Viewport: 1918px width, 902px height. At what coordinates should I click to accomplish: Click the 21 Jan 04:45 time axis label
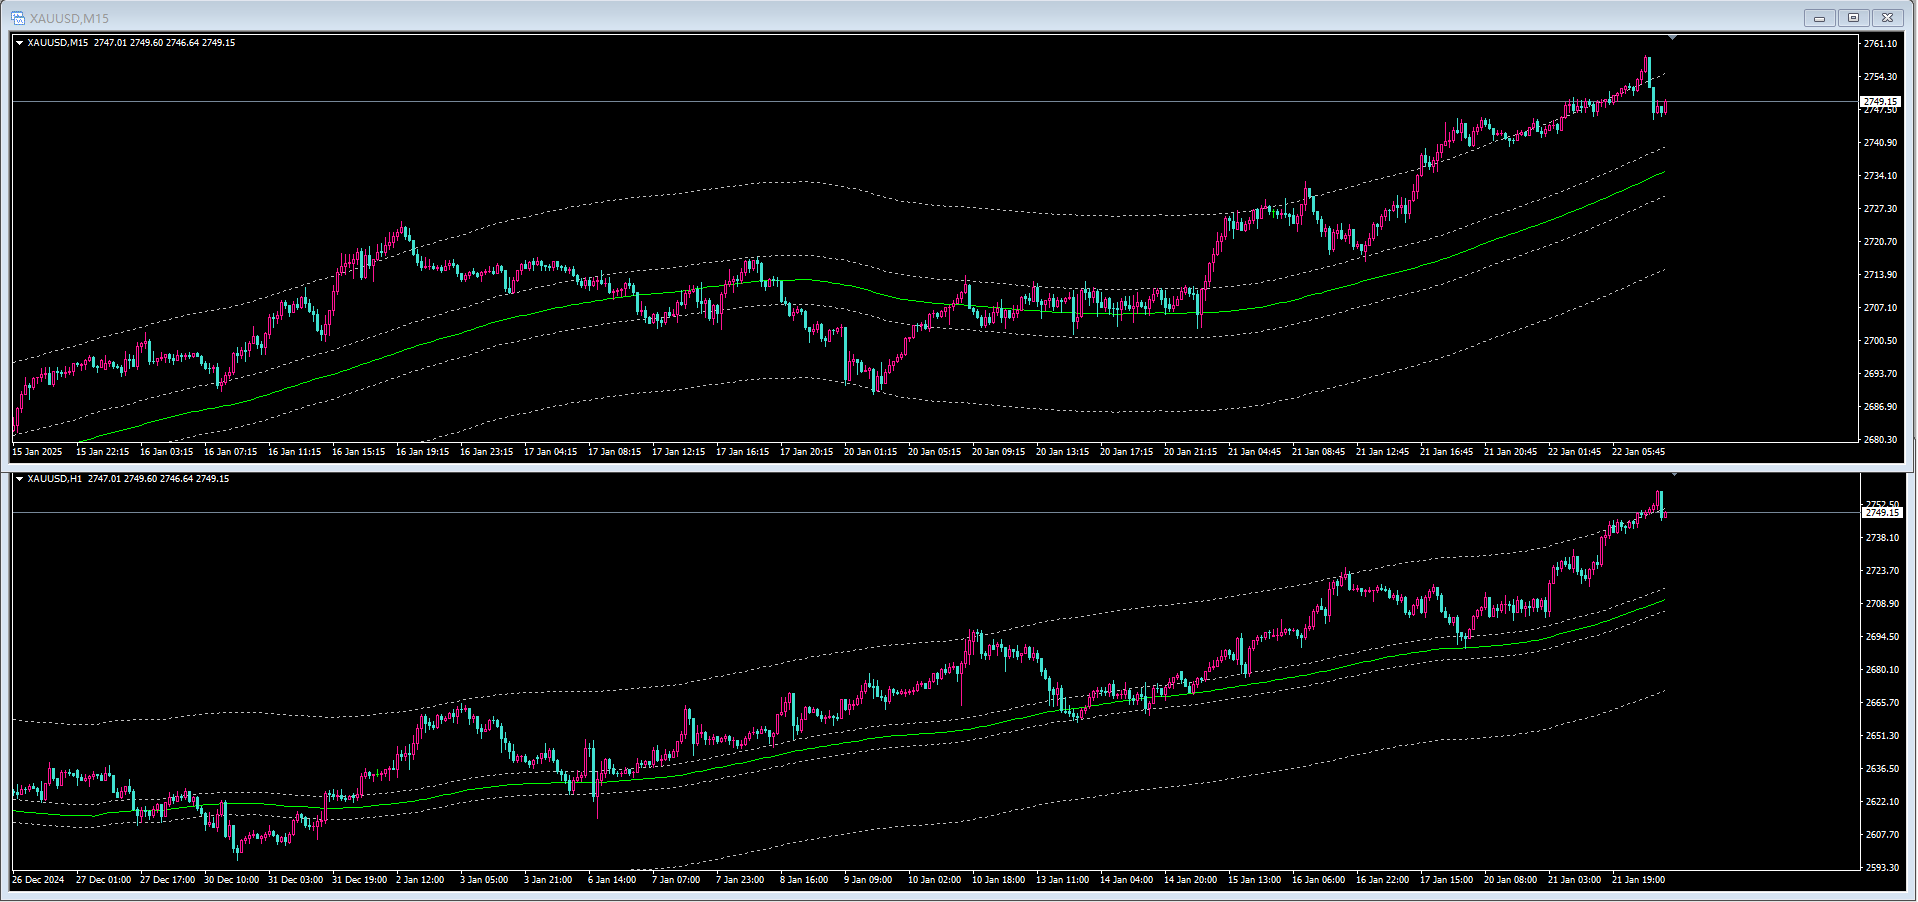click(1255, 452)
